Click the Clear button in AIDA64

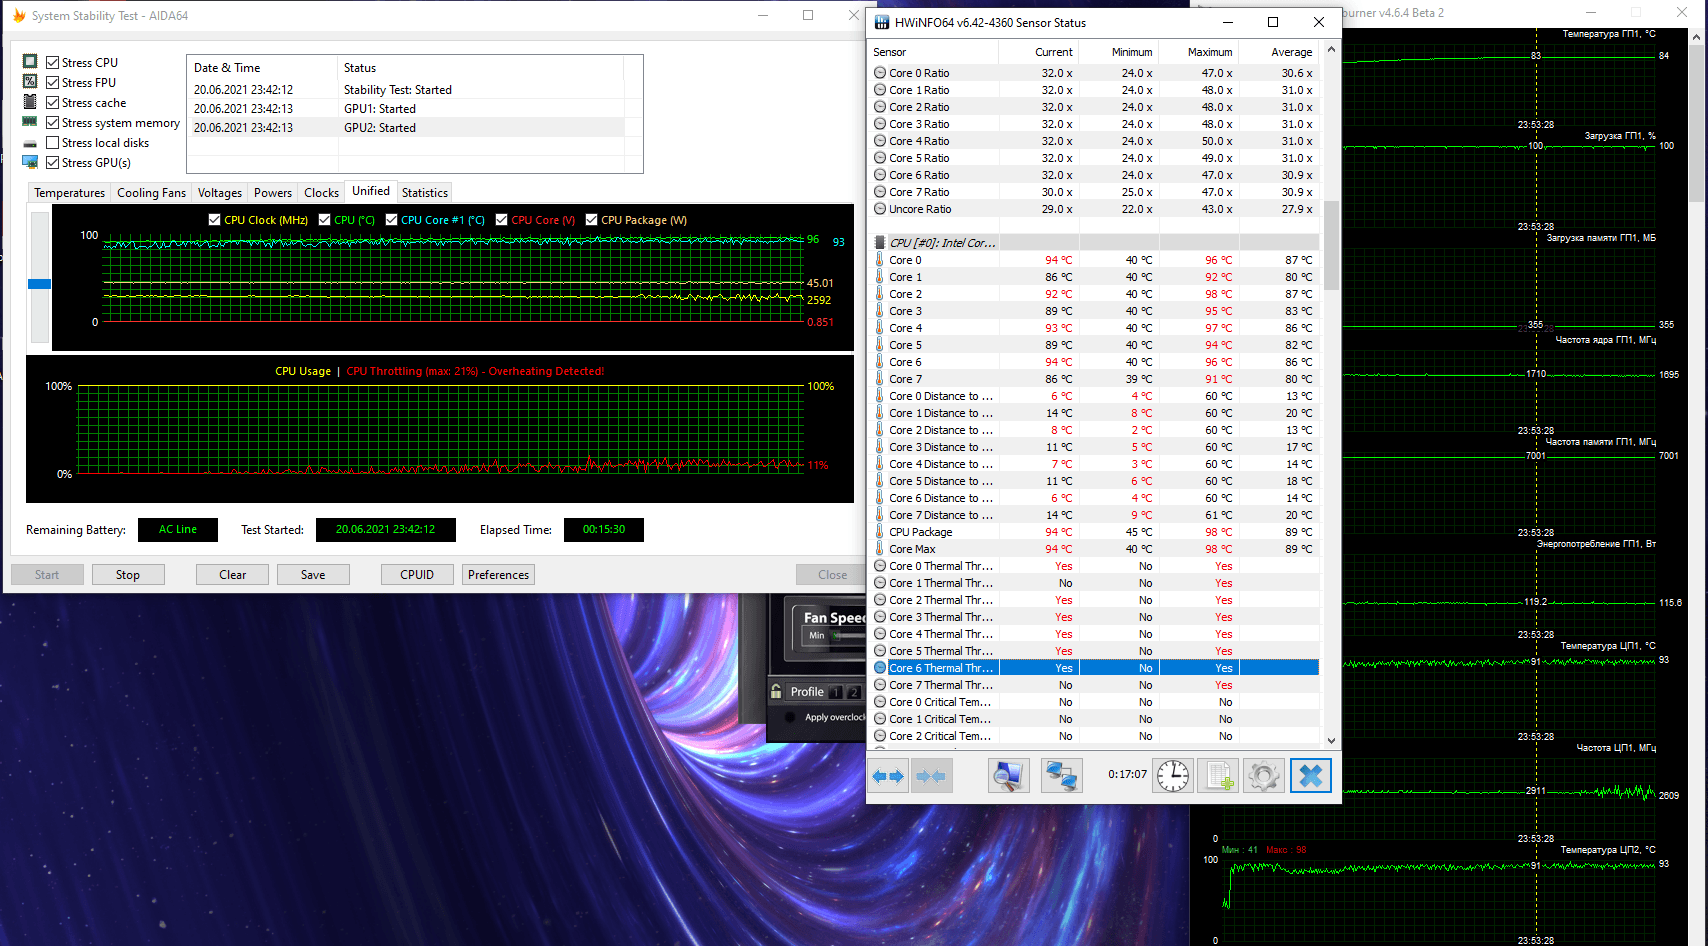[x=233, y=575]
